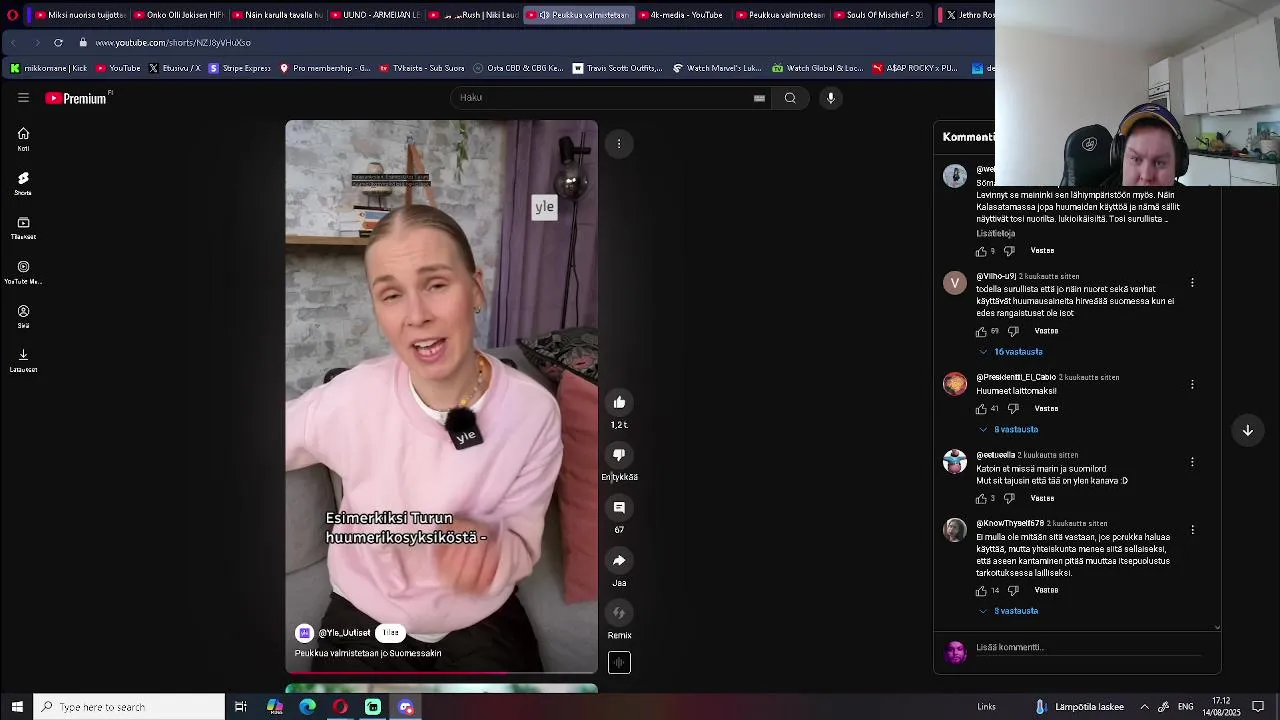
Task: Open avatar of @Vilho-u9j commenter
Action: coord(955,283)
